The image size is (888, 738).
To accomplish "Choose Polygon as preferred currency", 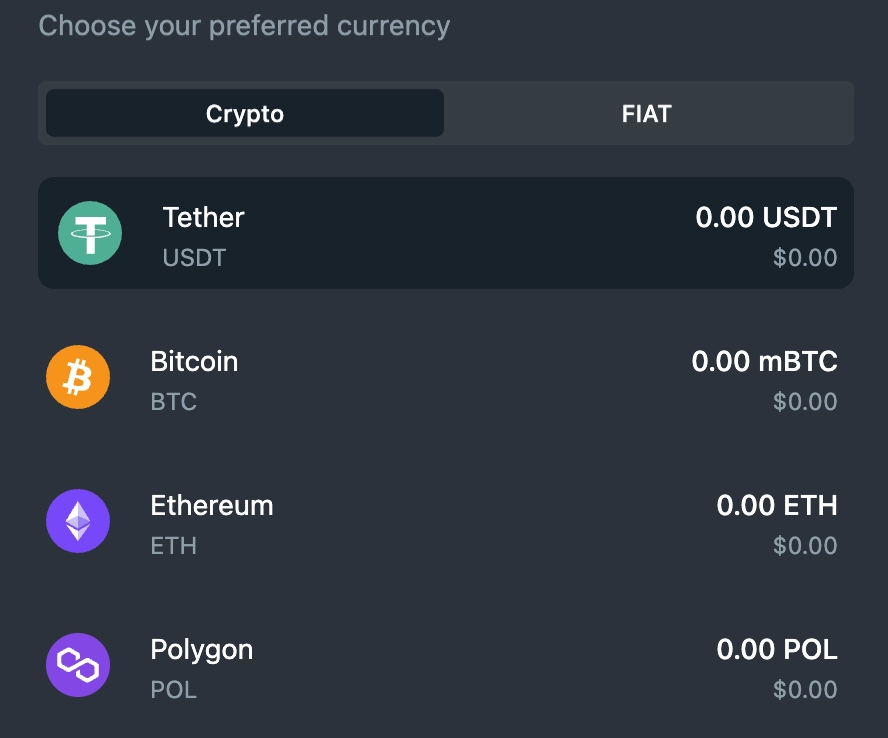I will [446, 664].
